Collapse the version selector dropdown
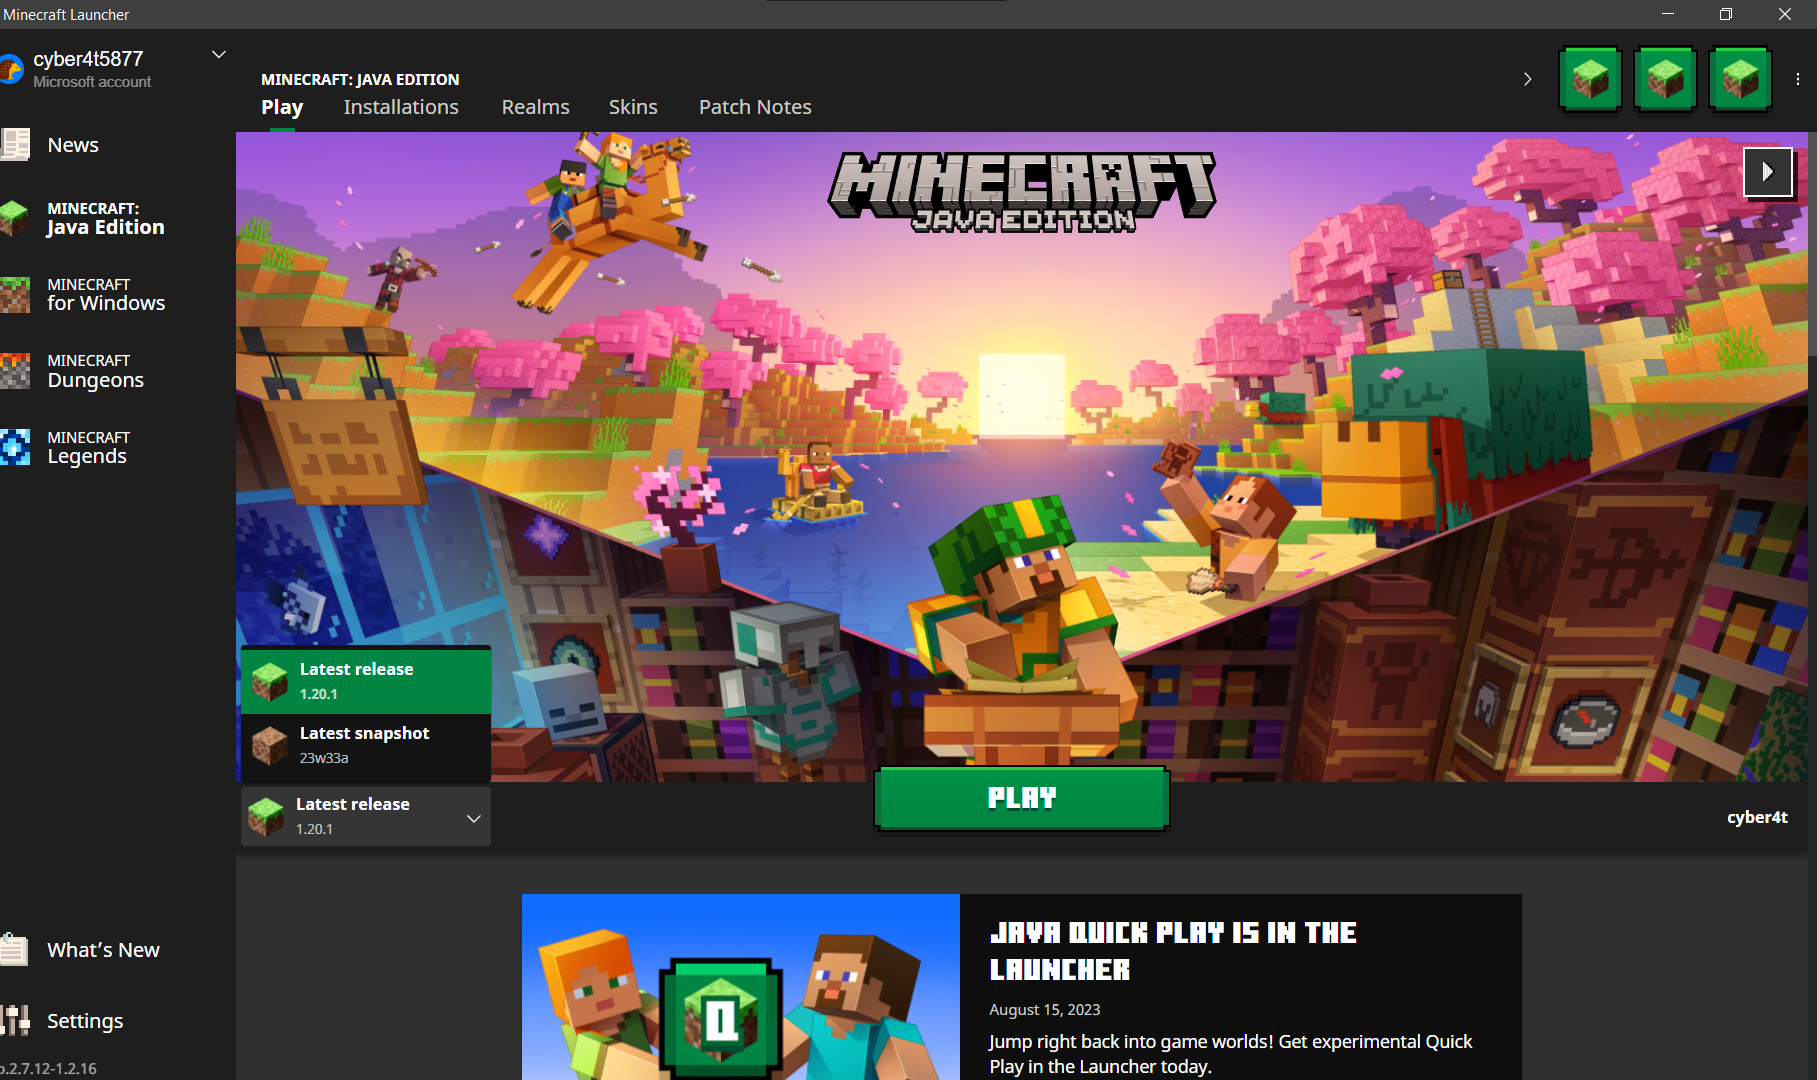The width and height of the screenshot is (1817, 1080). pyautogui.click(x=366, y=816)
